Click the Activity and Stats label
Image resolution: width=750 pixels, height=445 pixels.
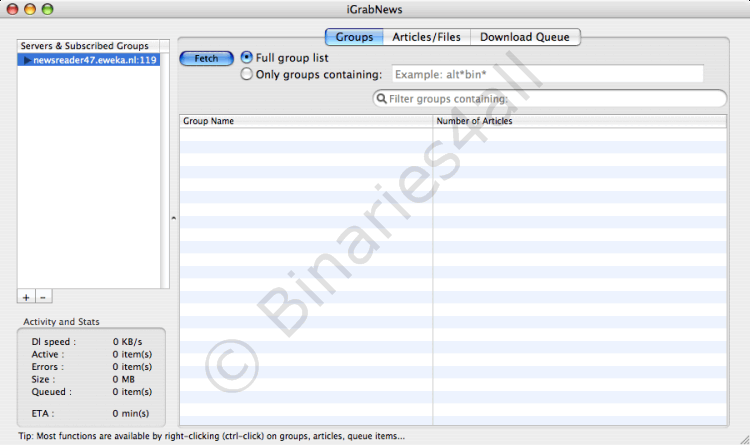[x=61, y=322]
